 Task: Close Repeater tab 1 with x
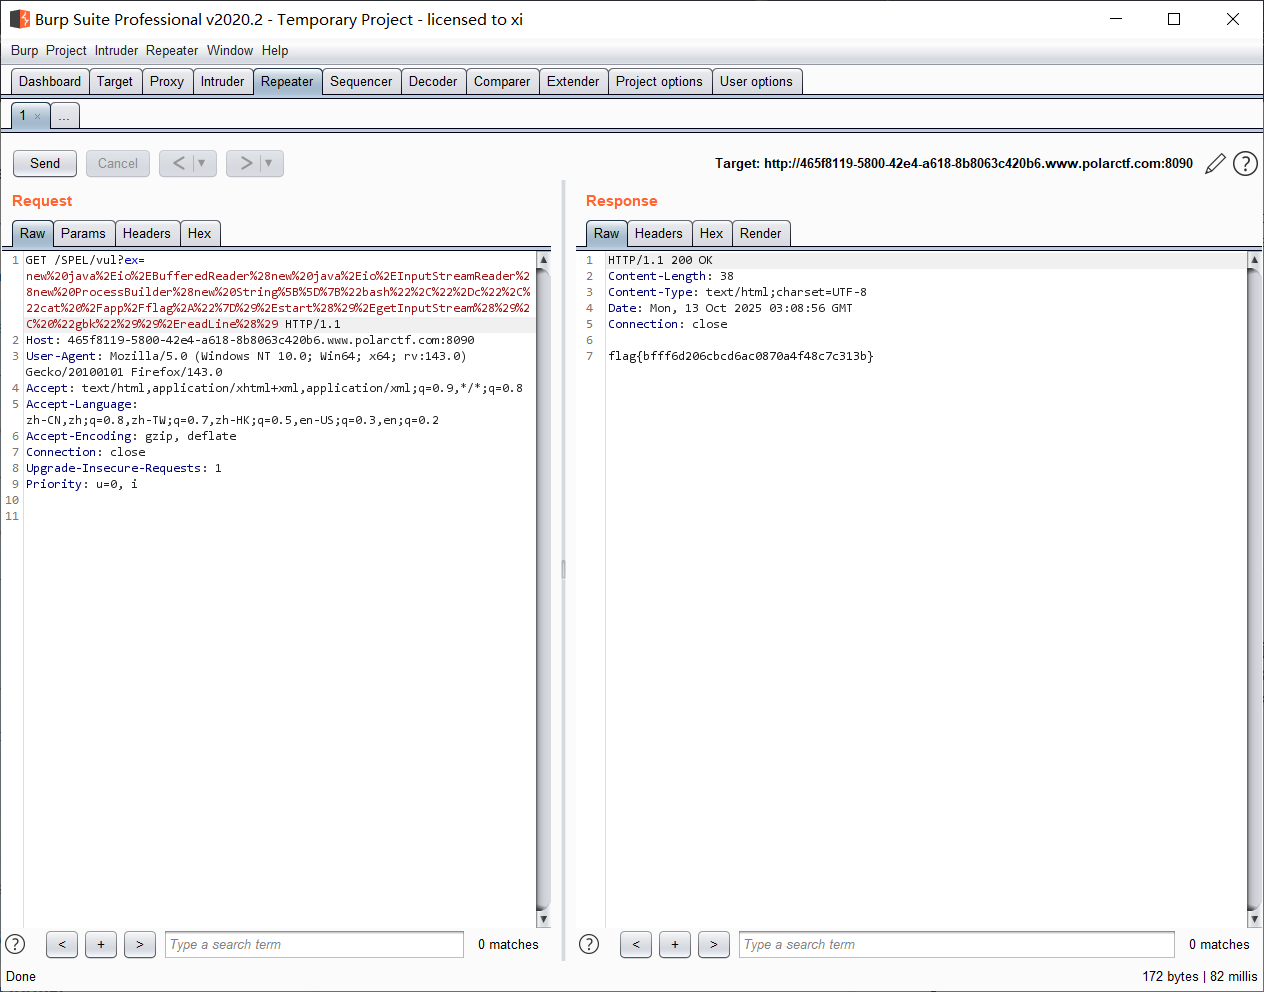(x=38, y=117)
